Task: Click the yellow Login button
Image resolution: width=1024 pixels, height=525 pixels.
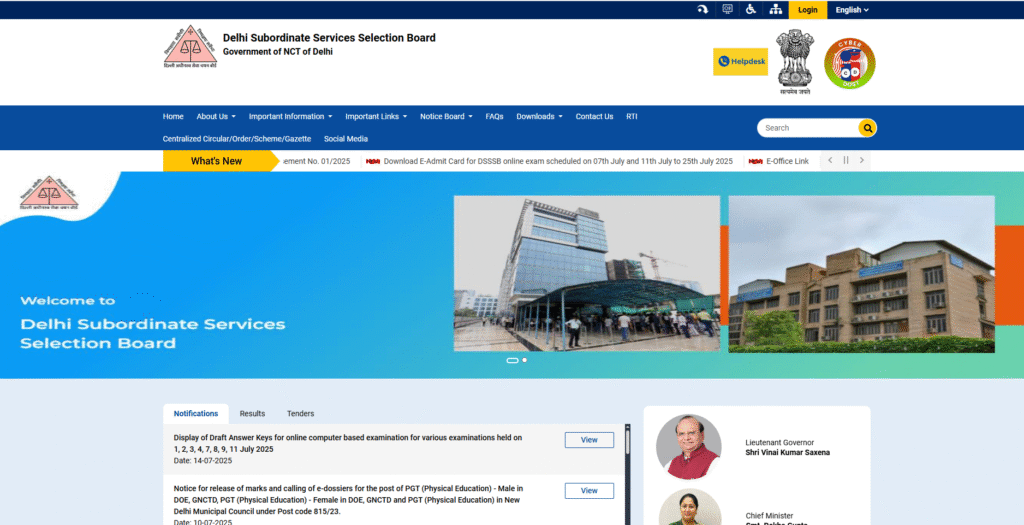Action: (x=808, y=10)
